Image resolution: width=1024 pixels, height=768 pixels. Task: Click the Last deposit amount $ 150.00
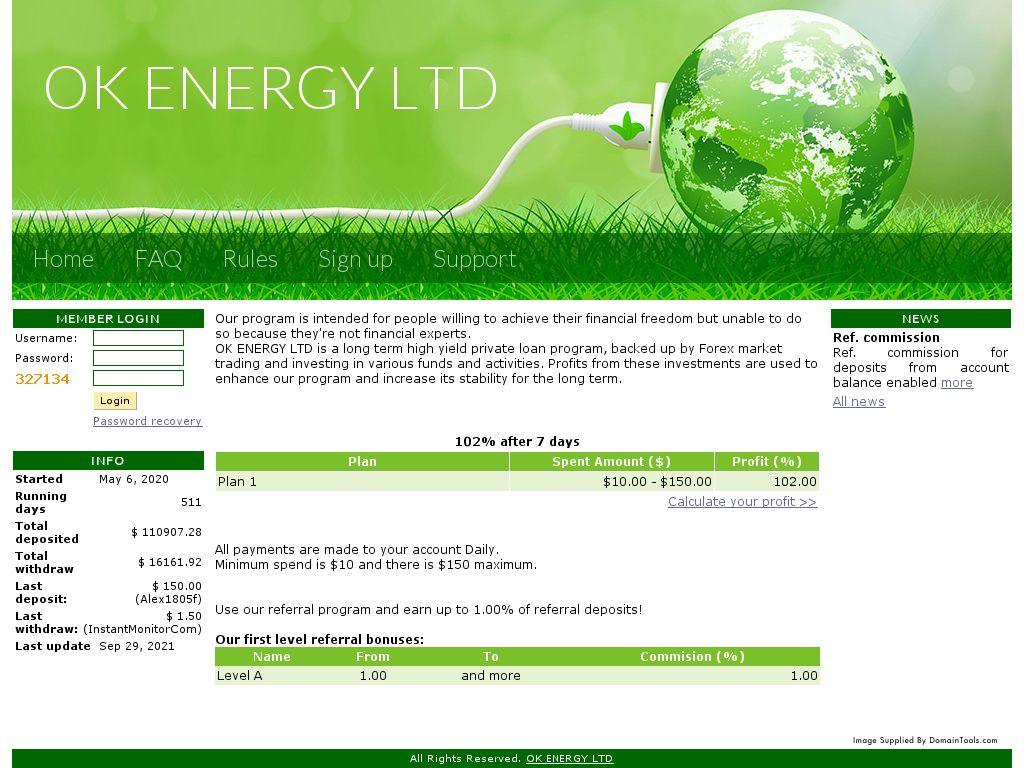pyautogui.click(x=177, y=586)
